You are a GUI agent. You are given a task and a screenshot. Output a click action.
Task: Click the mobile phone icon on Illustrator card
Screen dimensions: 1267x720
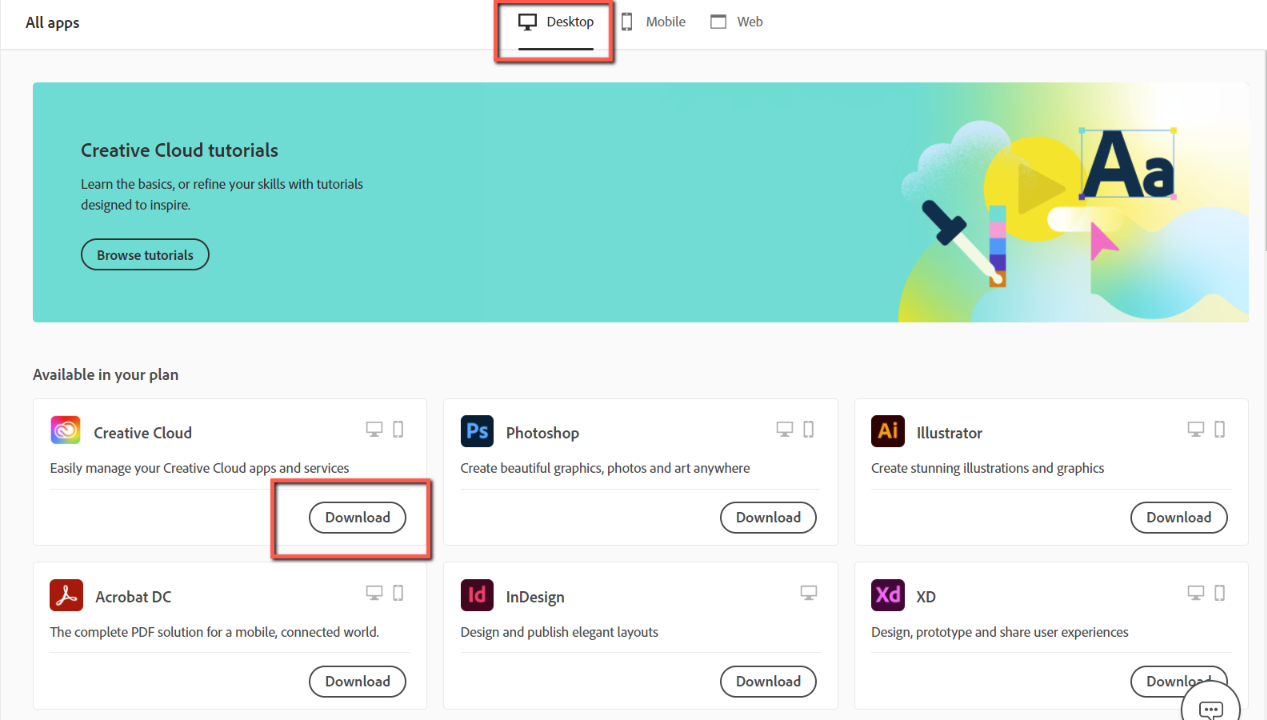[x=1220, y=428]
